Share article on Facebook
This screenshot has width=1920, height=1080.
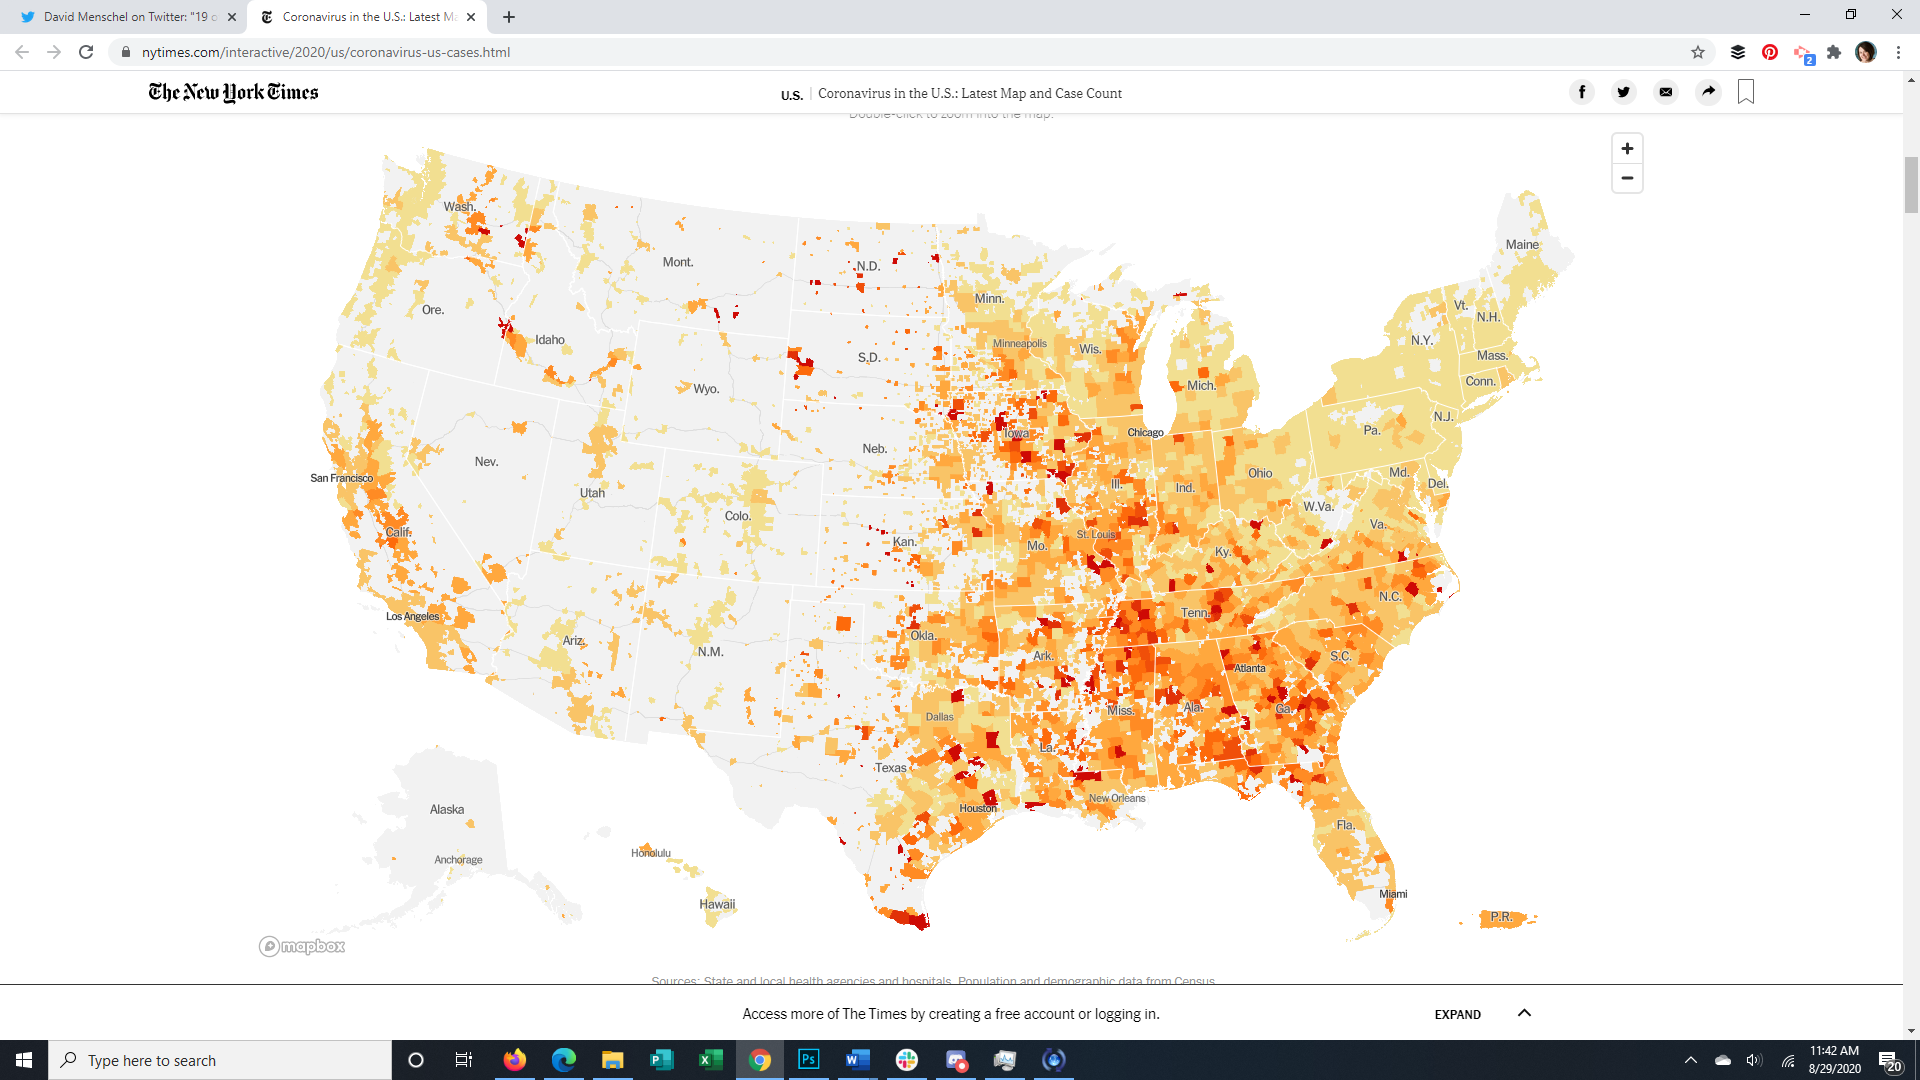1582,92
